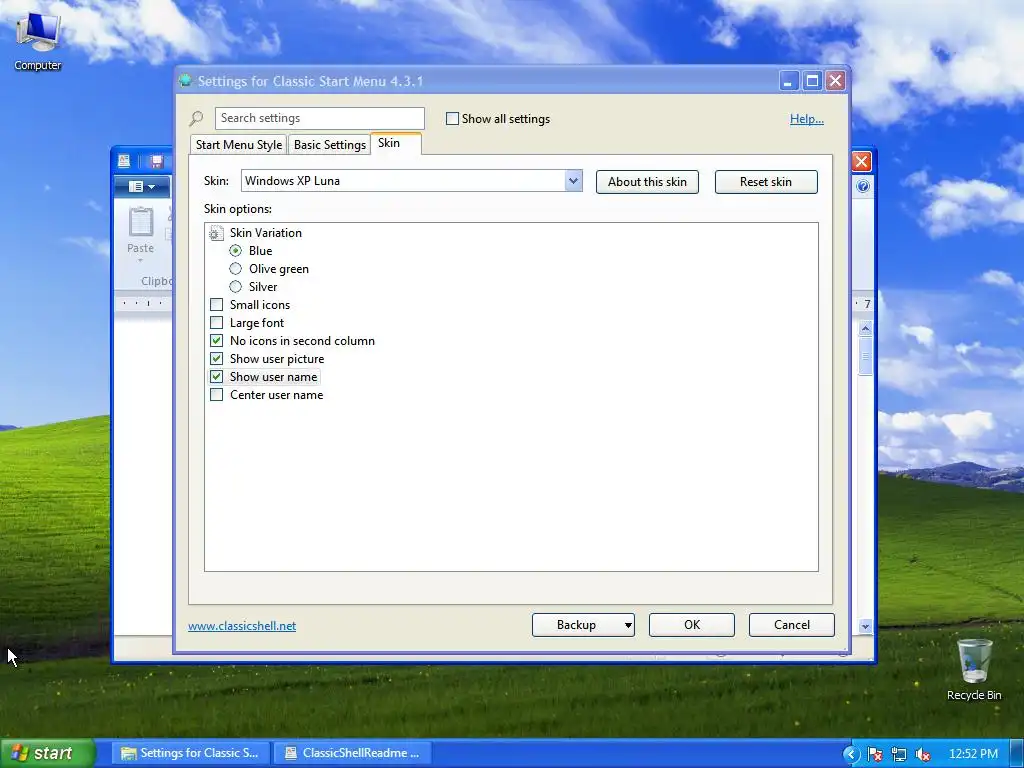
Task: Switch to Settings for Classic S... taskbar button
Action: pos(190,753)
